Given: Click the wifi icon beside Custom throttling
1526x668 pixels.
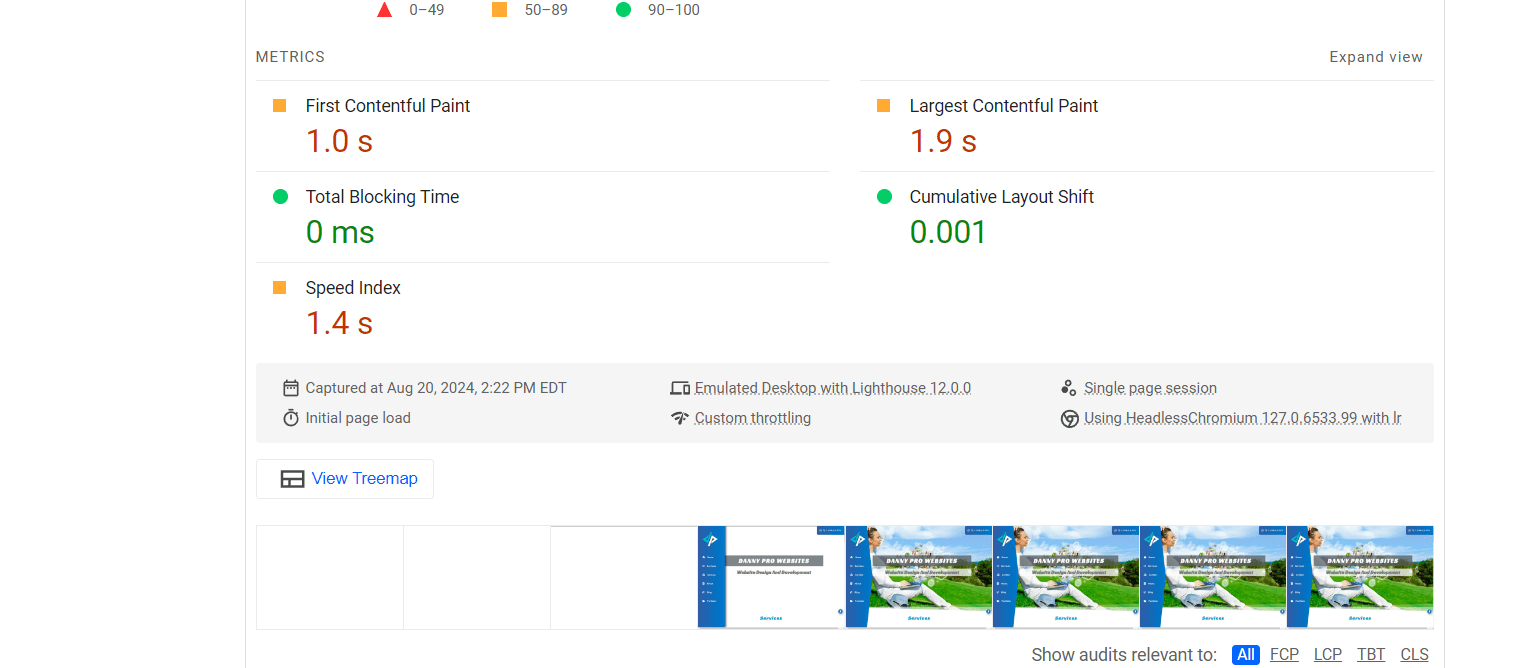Looking at the screenshot, I should 680,418.
